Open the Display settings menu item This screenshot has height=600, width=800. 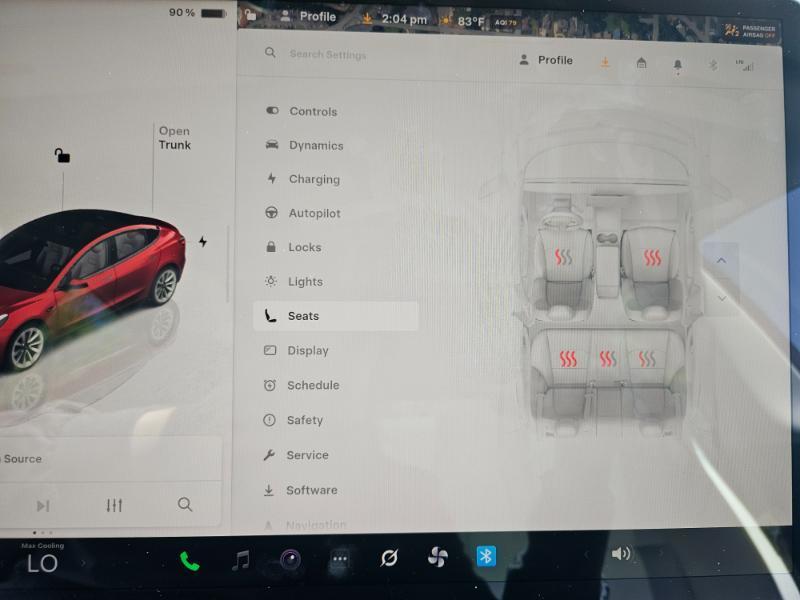(307, 351)
